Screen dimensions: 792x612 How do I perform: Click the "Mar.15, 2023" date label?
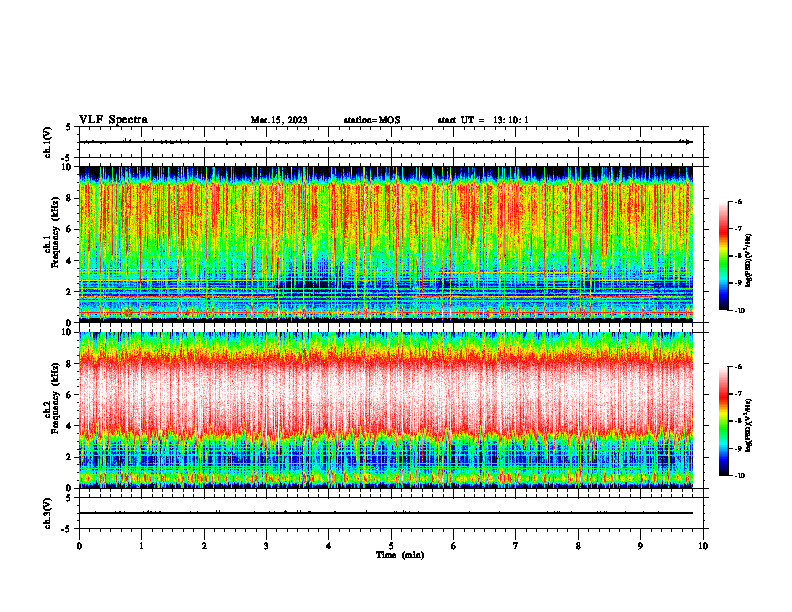coord(279,120)
